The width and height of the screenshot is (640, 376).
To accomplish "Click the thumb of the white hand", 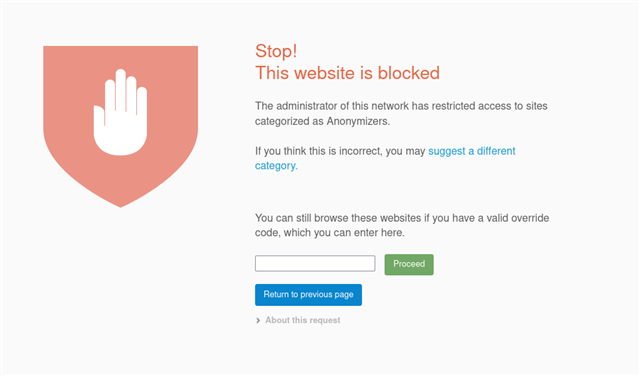I will [99, 118].
